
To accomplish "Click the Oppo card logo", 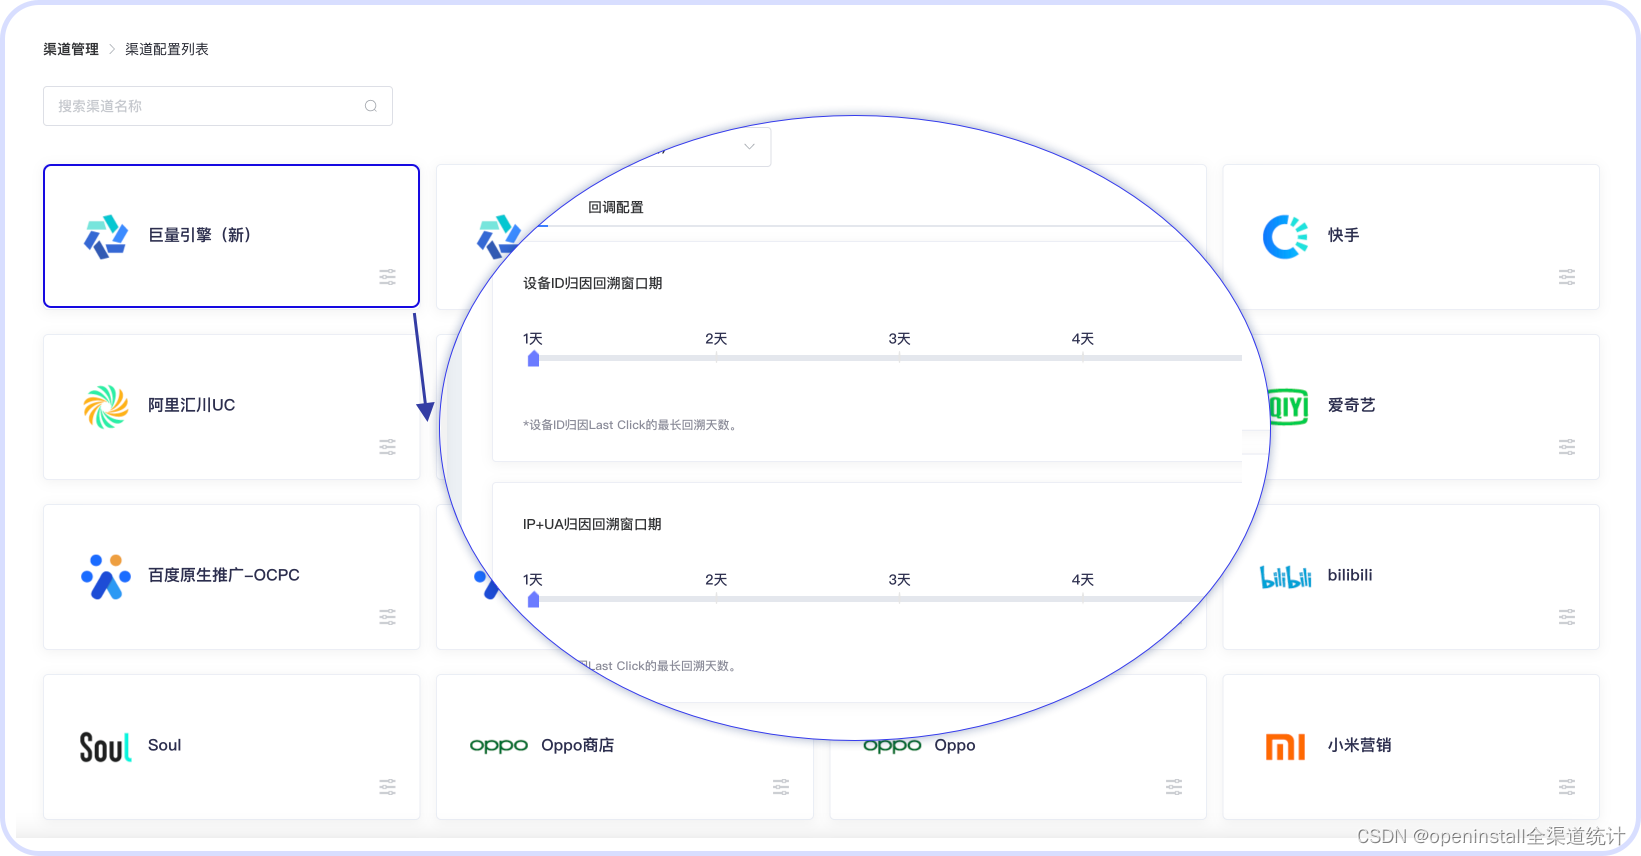I will click(892, 746).
